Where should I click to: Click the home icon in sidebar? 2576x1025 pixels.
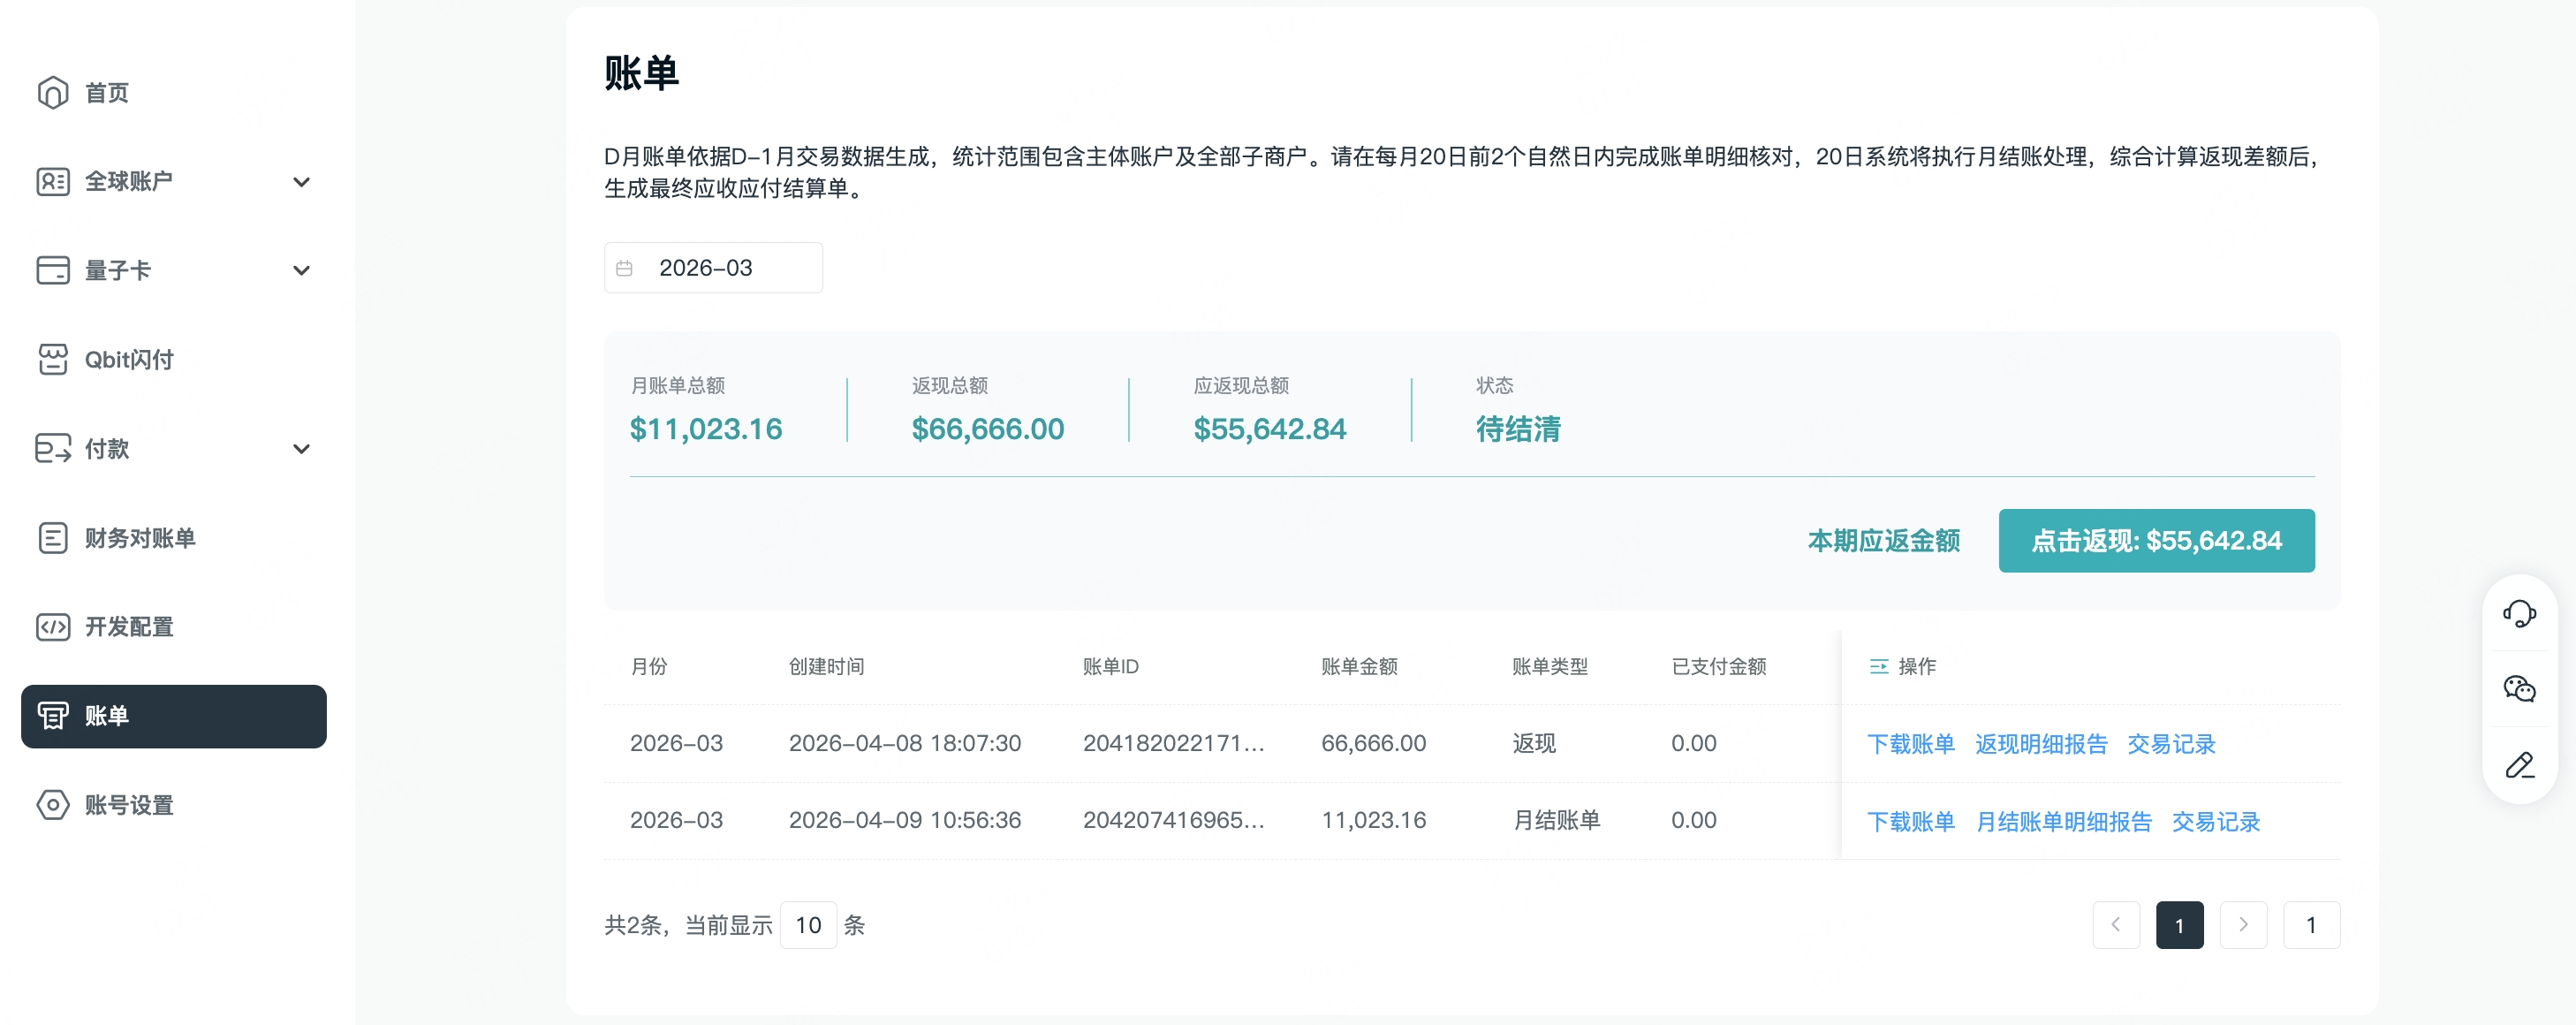coord(52,92)
